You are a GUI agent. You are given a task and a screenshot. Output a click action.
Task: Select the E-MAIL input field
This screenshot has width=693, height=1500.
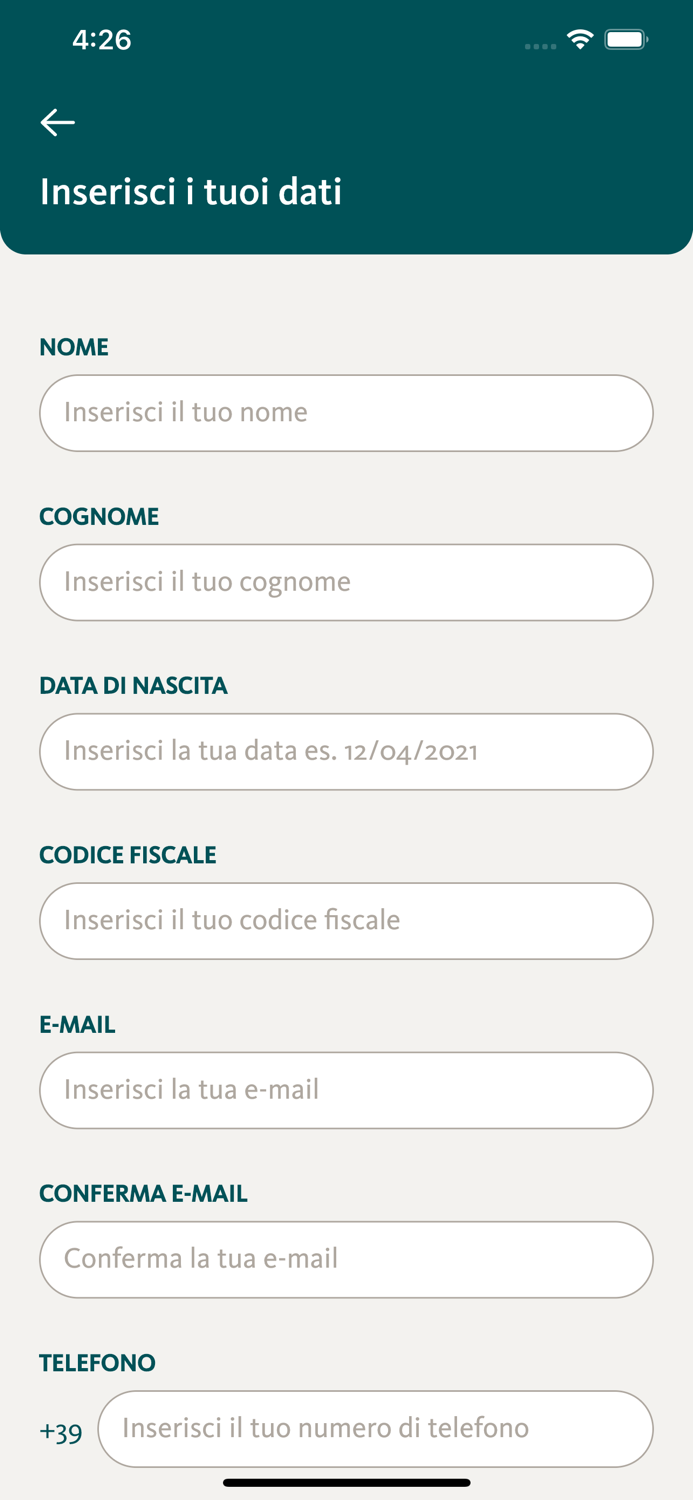346,1090
